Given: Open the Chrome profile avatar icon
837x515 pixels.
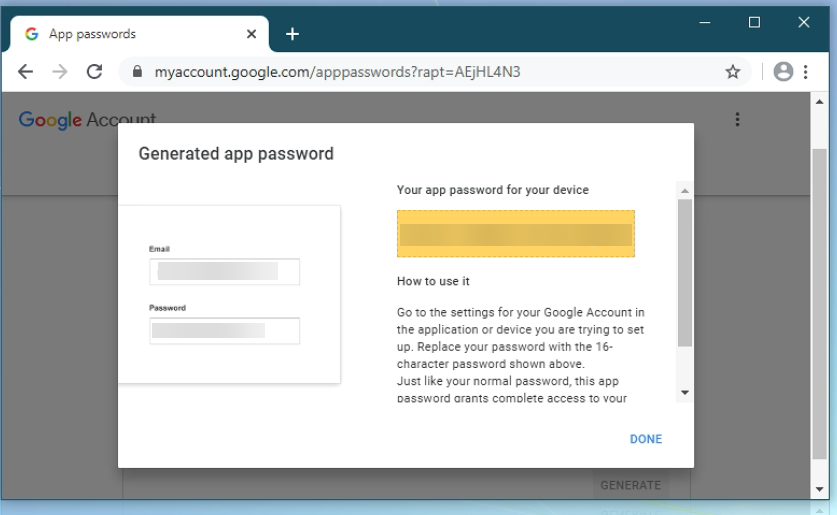Looking at the screenshot, I should pyautogui.click(x=783, y=72).
